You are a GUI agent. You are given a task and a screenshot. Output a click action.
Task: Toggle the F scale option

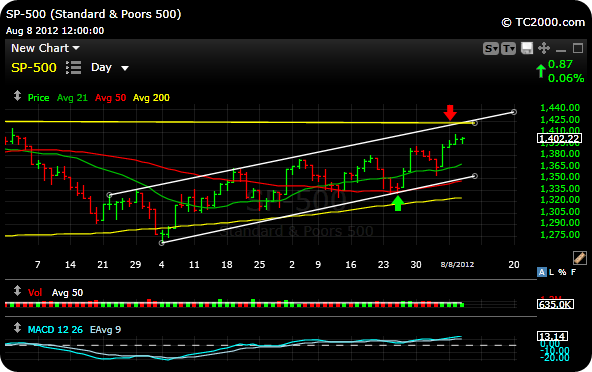(x=574, y=272)
